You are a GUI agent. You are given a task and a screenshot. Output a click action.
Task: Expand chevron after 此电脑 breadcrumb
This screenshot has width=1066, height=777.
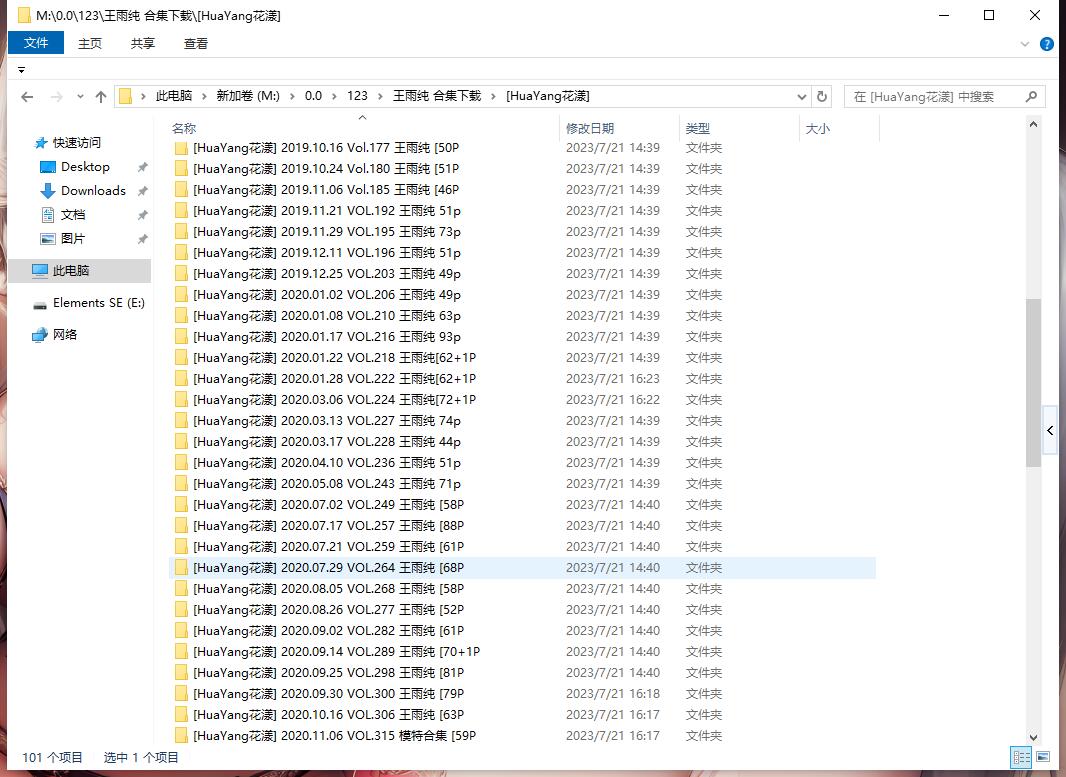click(x=205, y=97)
